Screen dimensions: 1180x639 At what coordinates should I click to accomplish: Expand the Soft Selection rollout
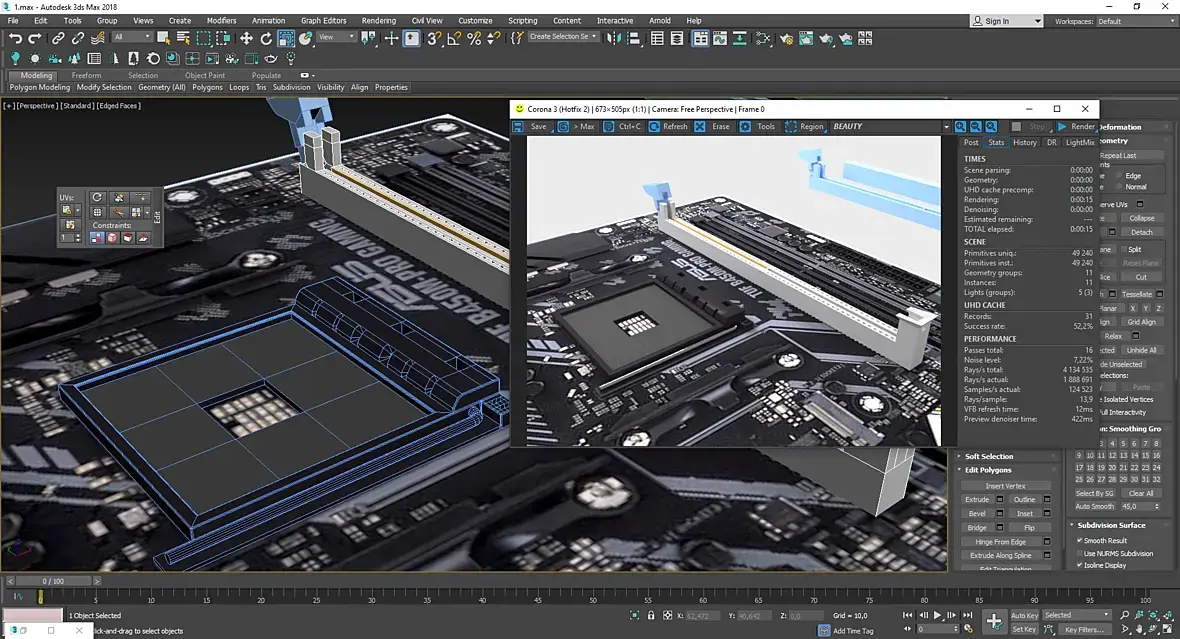[989, 457]
